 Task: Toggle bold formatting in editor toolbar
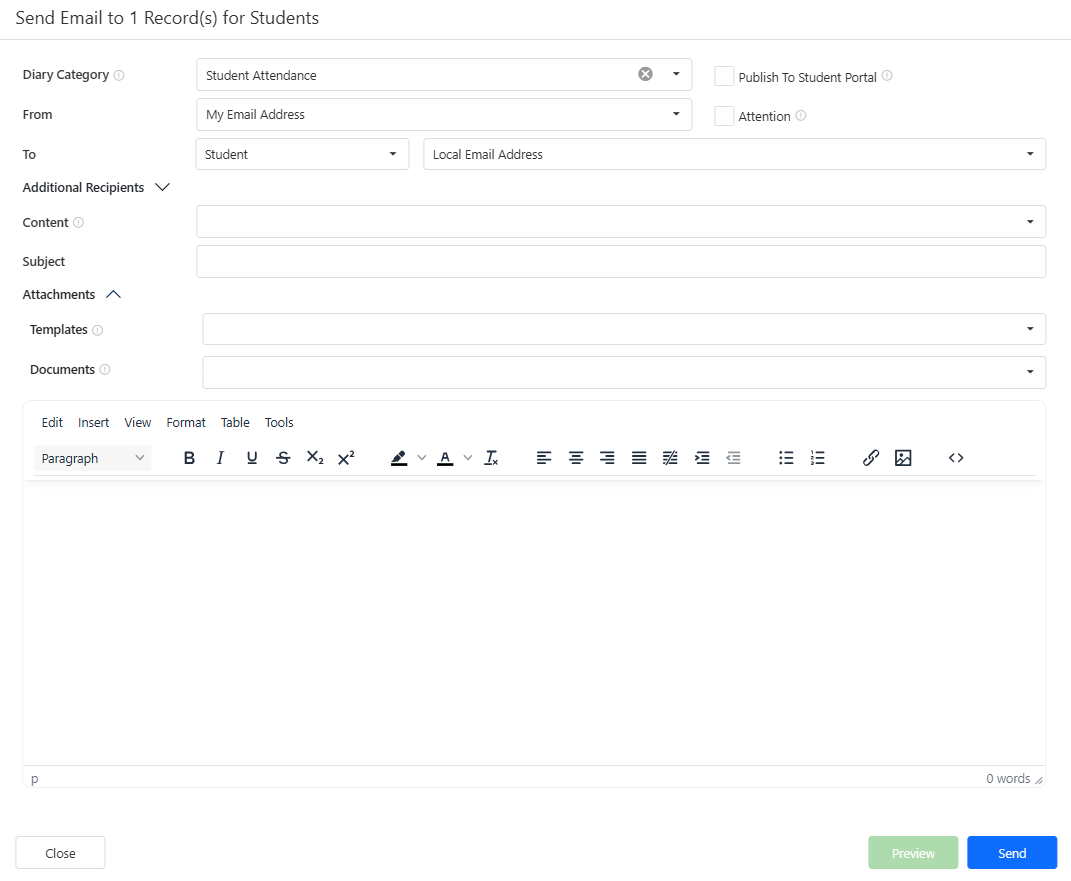click(189, 458)
